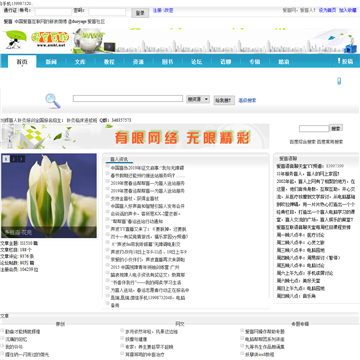Show slide 2 in the tulip slideshow
This screenshot has width=360, height=360.
pyautogui.click(x=14, y=159)
